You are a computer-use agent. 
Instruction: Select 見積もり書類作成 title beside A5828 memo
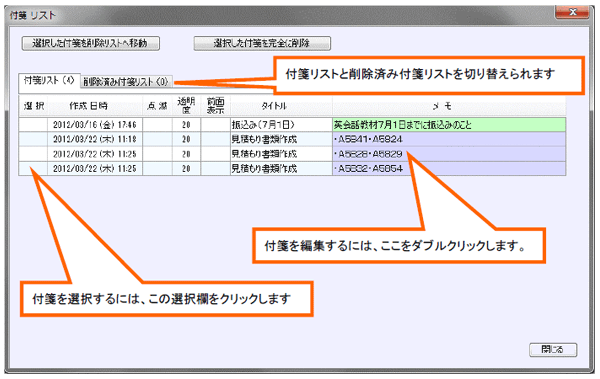(281, 154)
